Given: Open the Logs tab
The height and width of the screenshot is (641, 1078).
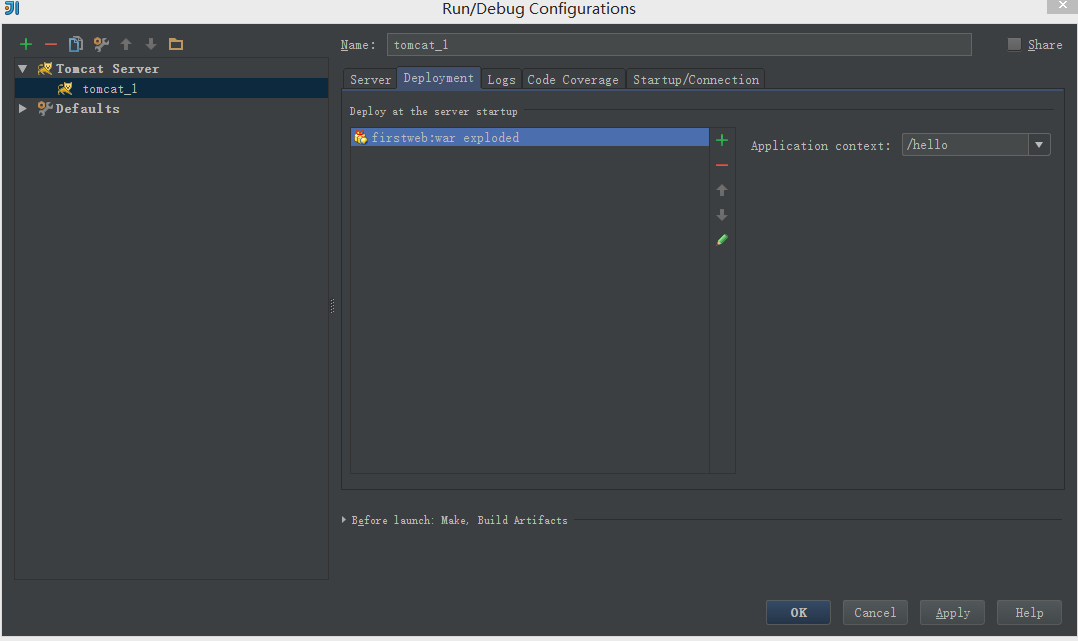Looking at the screenshot, I should [x=501, y=80].
